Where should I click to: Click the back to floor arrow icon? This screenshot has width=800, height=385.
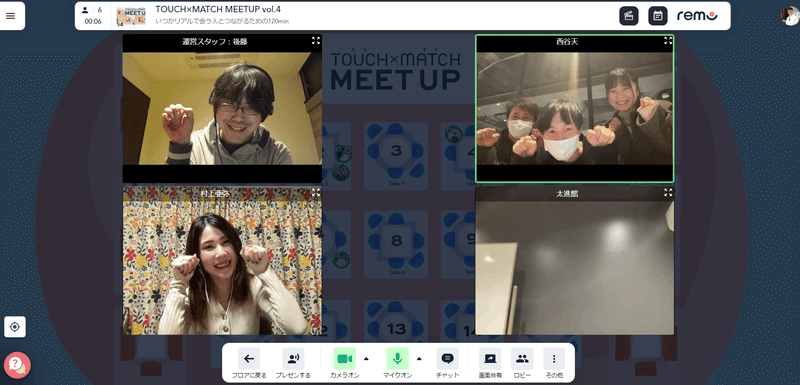(x=248, y=359)
